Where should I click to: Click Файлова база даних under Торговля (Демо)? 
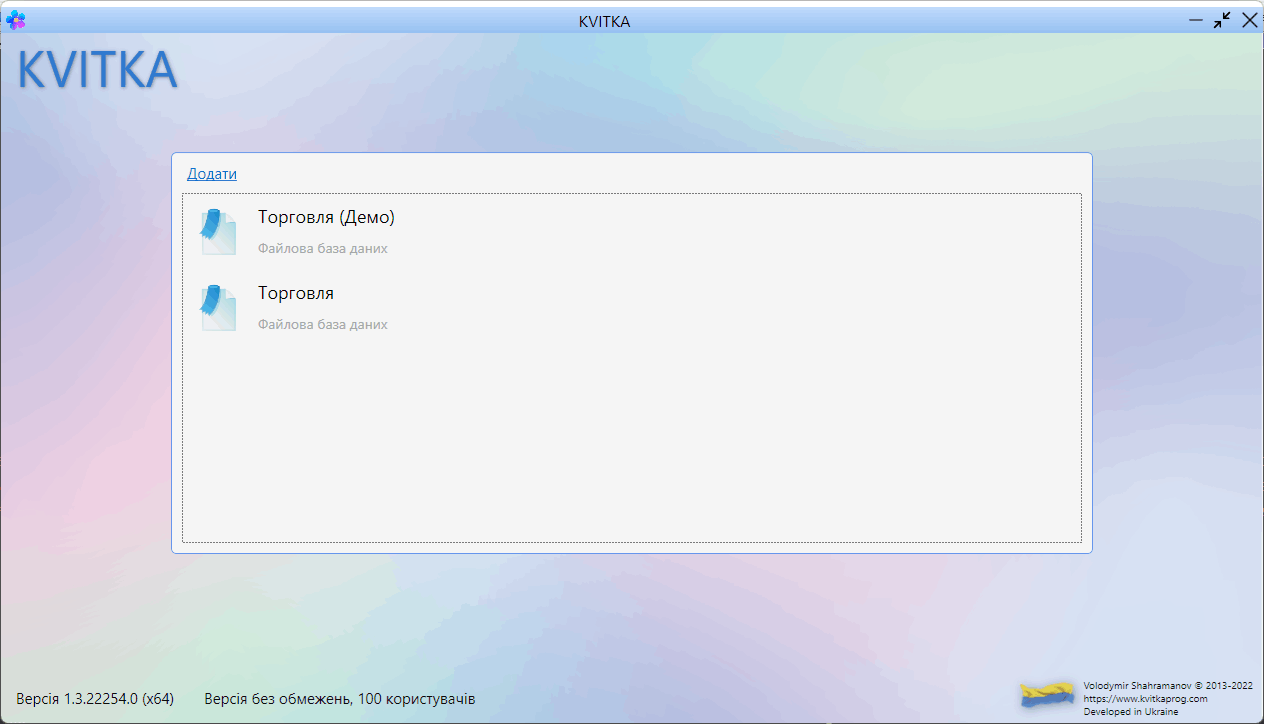tap(323, 248)
